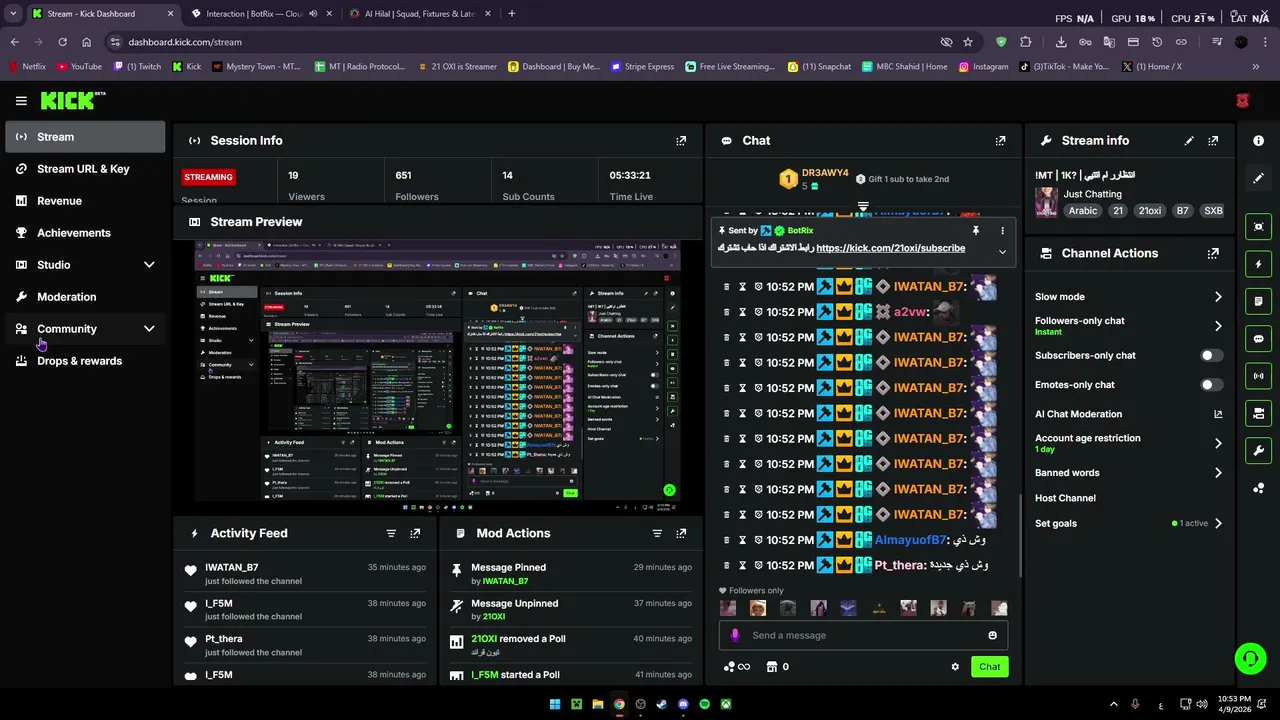
Task: Filter the Mod Actions list
Action: pyautogui.click(x=657, y=534)
